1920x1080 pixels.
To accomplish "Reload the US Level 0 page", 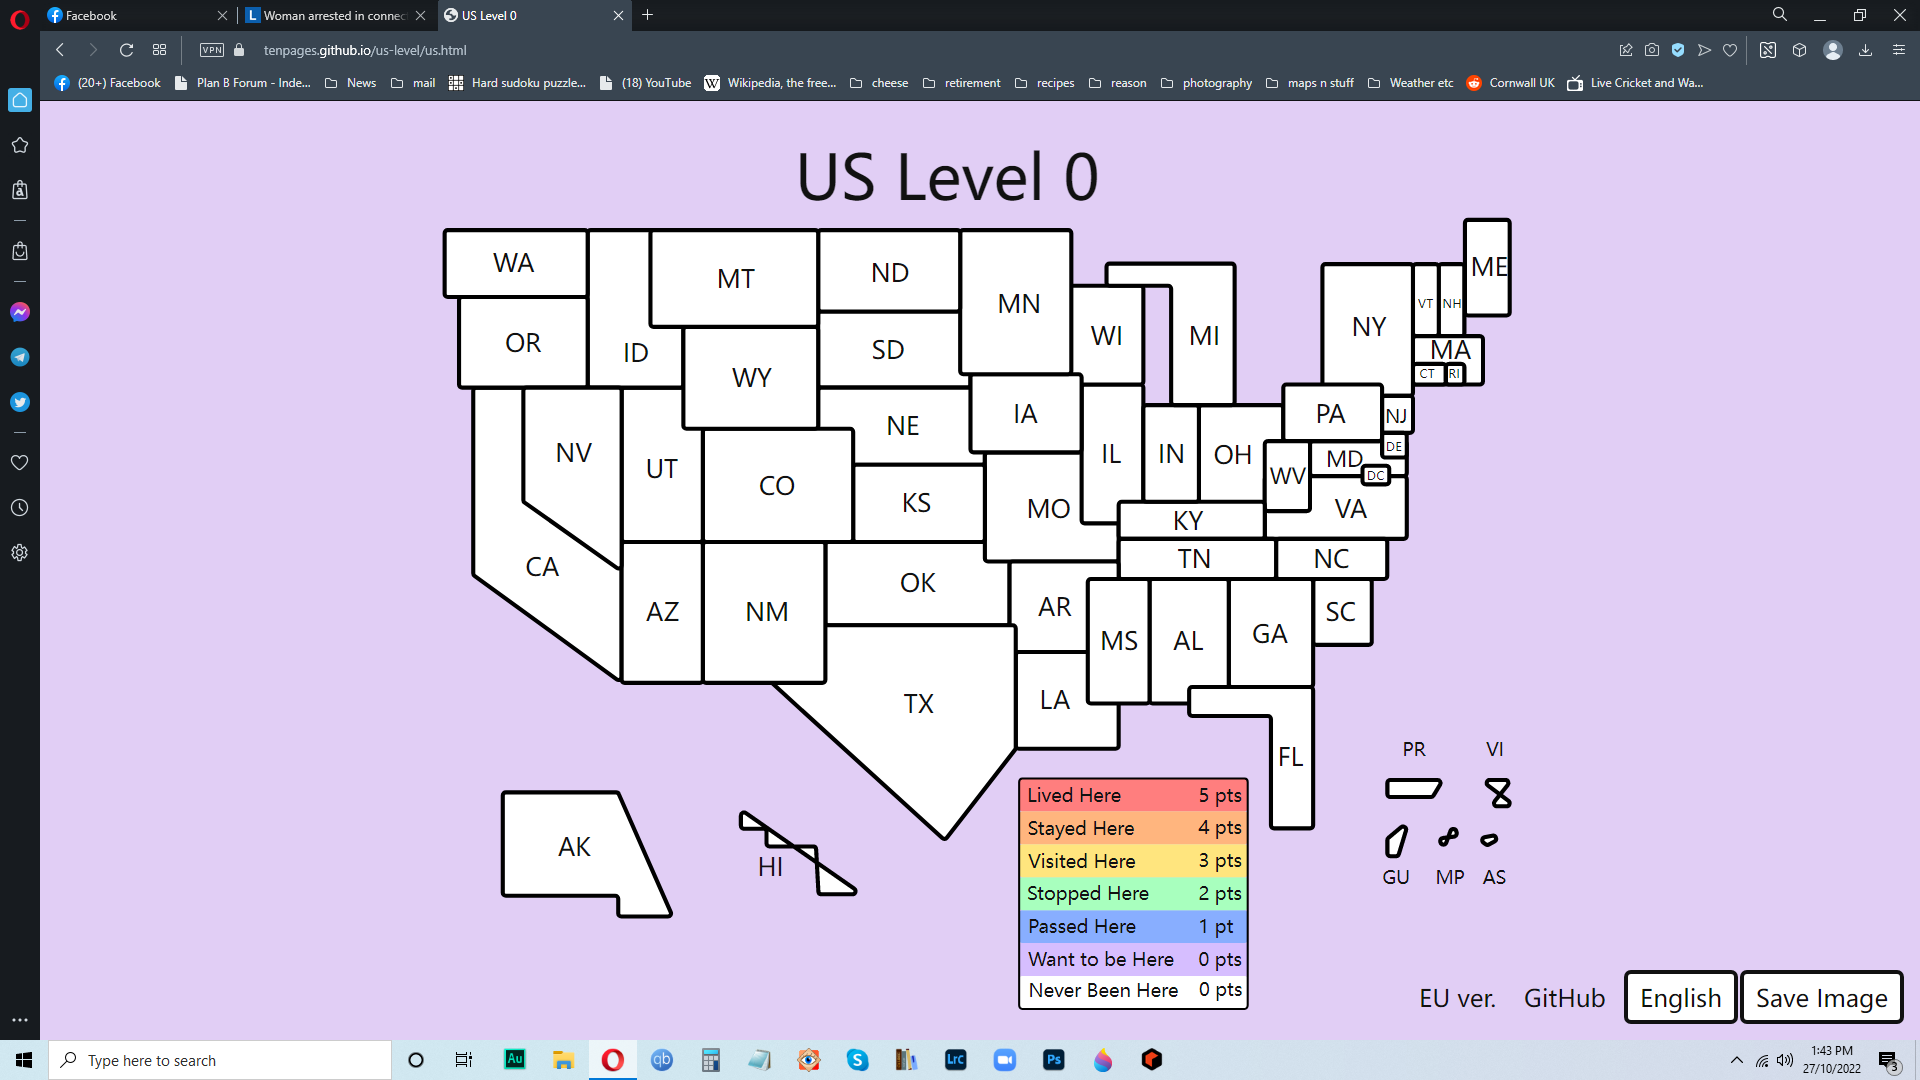I will coord(126,50).
